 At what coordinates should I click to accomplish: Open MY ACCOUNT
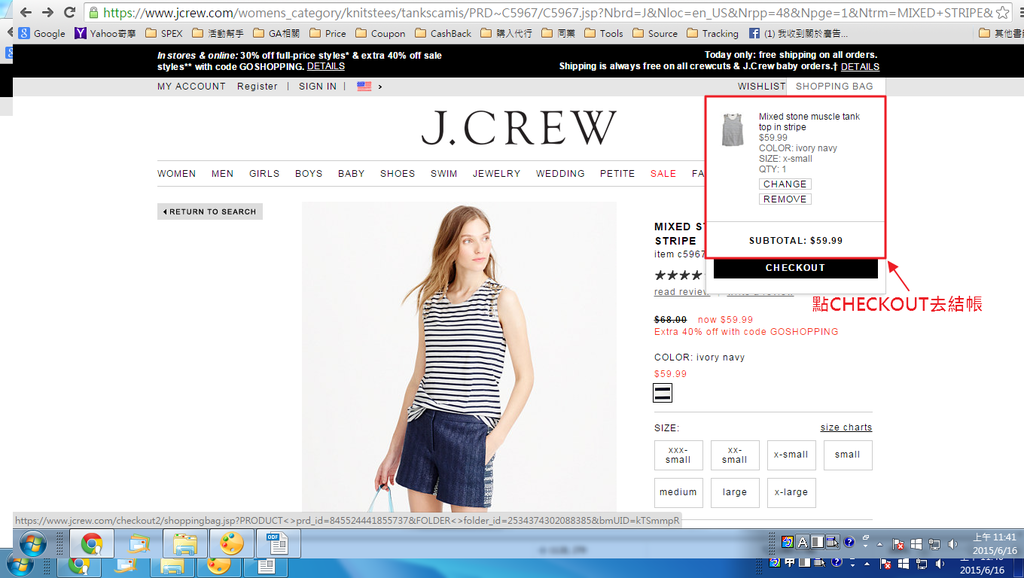point(191,86)
